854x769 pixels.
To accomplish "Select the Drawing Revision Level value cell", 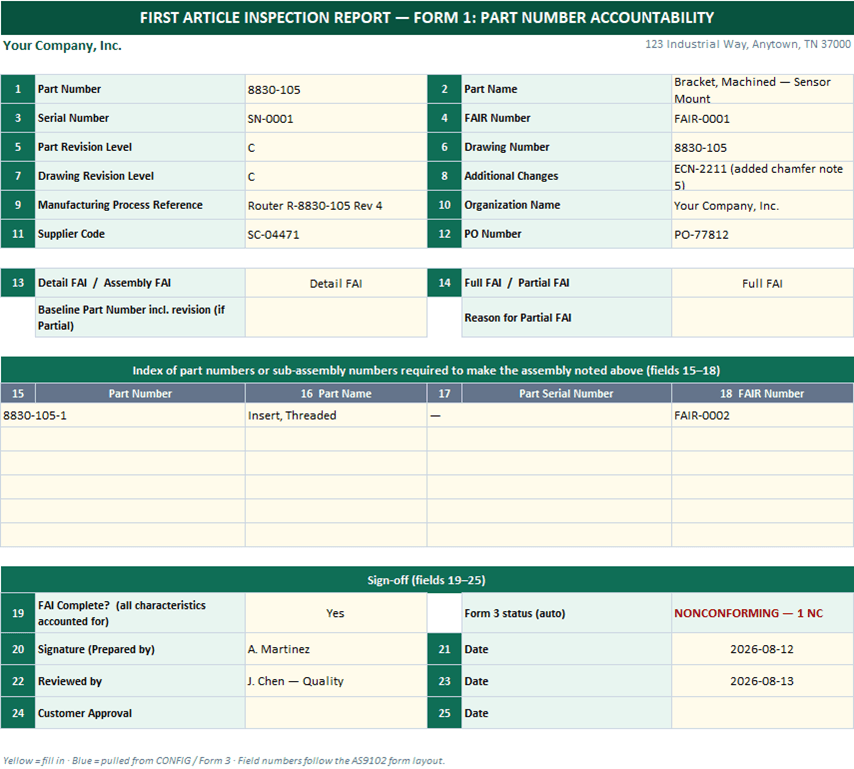I will (336, 176).
